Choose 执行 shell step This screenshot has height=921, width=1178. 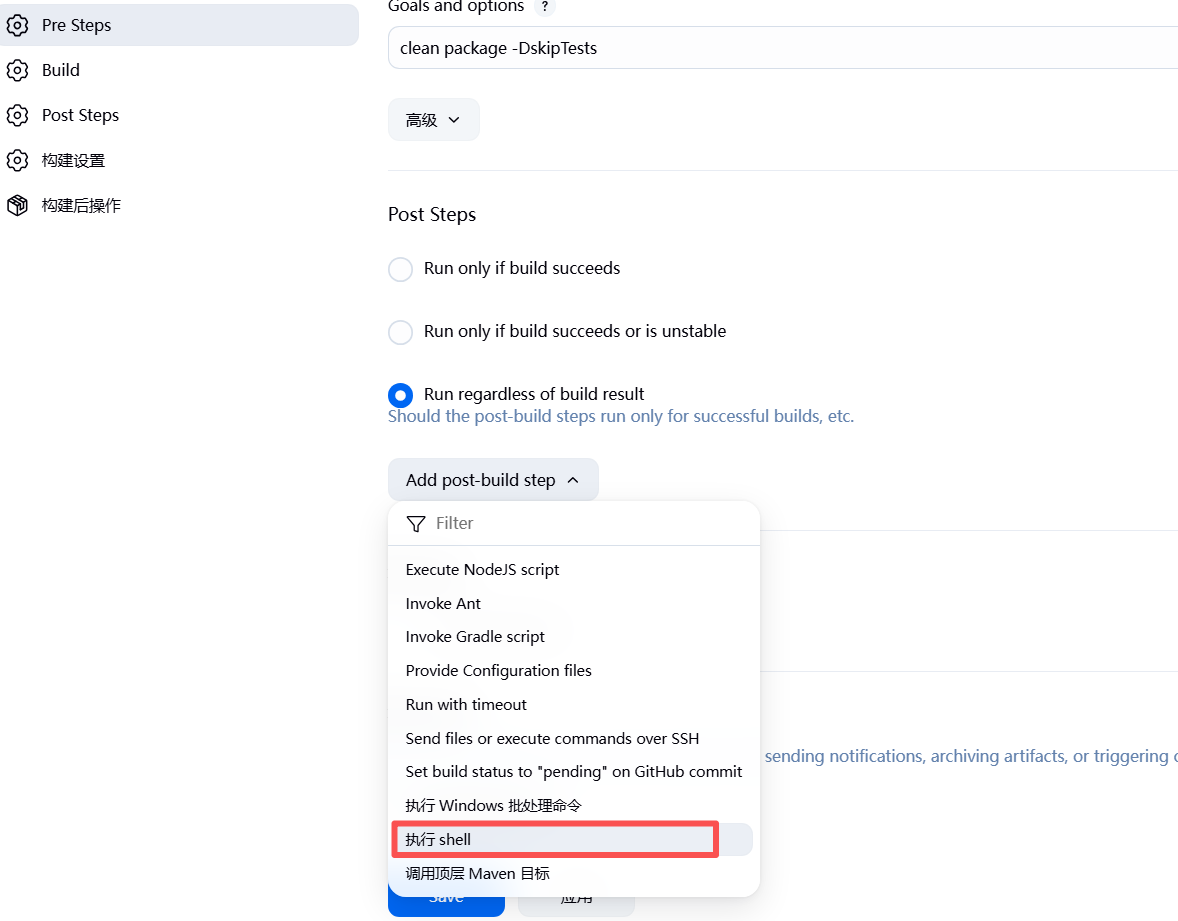coord(574,839)
